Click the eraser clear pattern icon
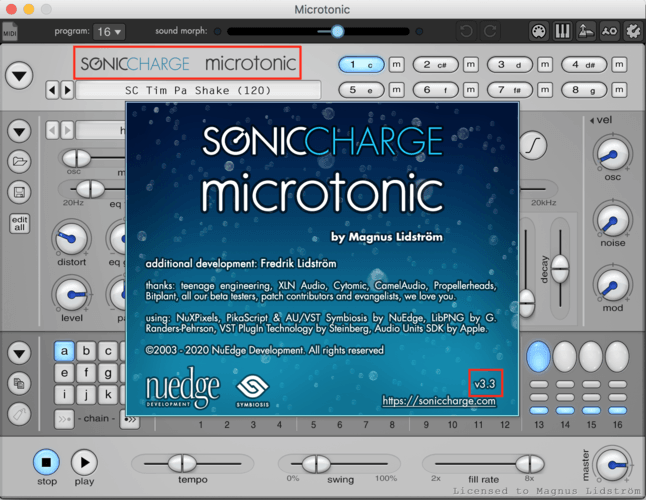The image size is (646, 500). 19,414
